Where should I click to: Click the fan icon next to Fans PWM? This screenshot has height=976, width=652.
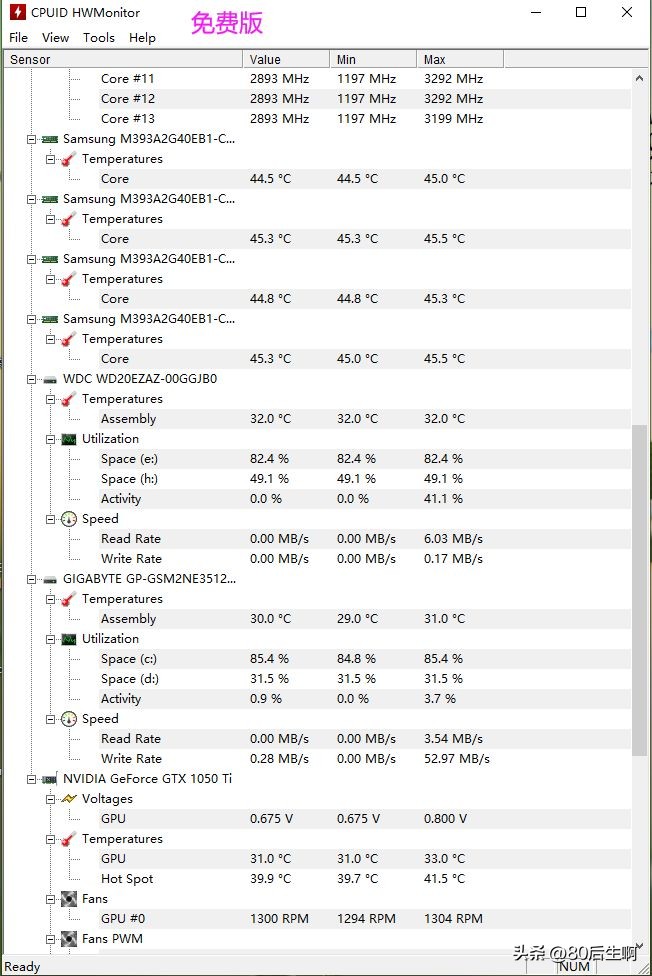point(66,938)
